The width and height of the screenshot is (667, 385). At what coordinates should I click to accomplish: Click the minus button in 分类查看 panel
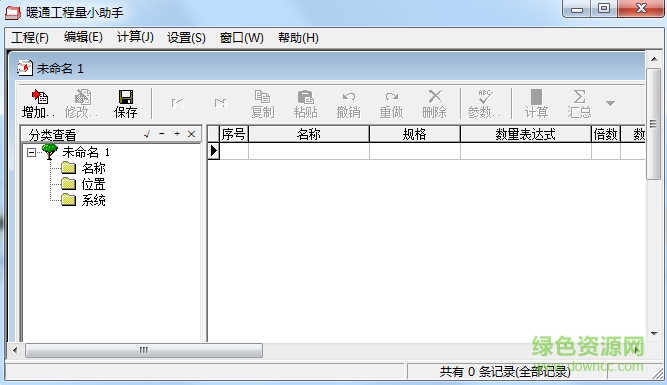[162, 134]
